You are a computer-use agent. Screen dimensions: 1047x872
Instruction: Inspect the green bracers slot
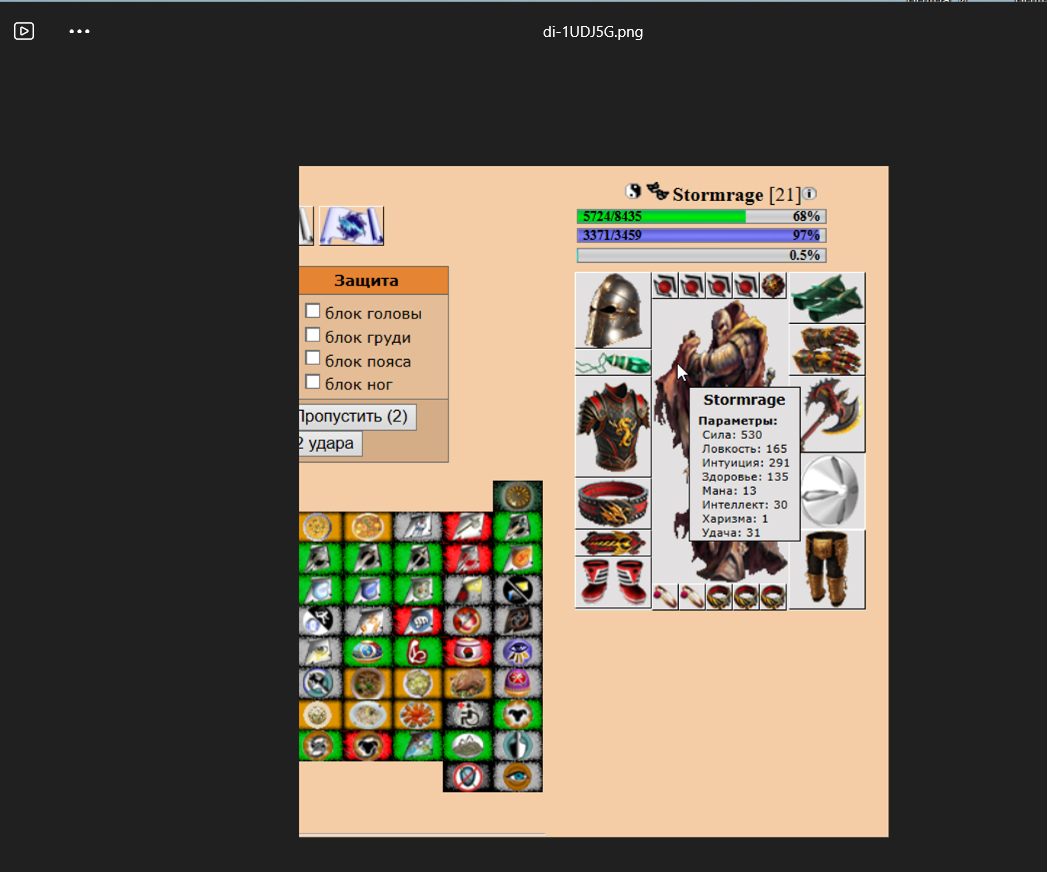point(827,298)
